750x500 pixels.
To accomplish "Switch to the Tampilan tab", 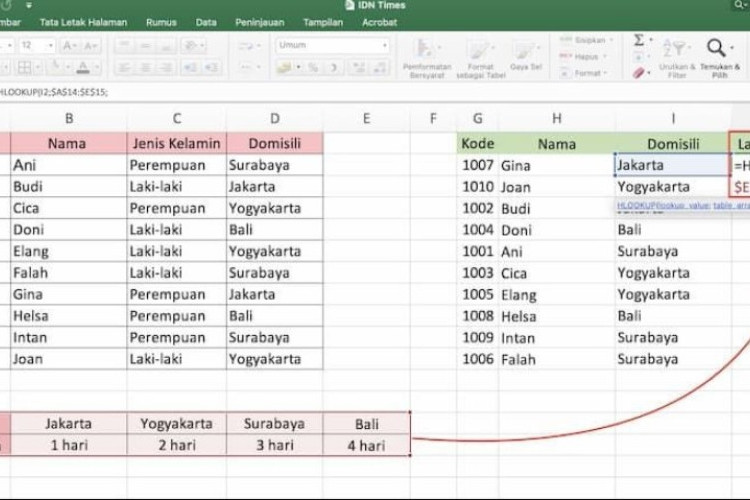I will (x=323, y=22).
